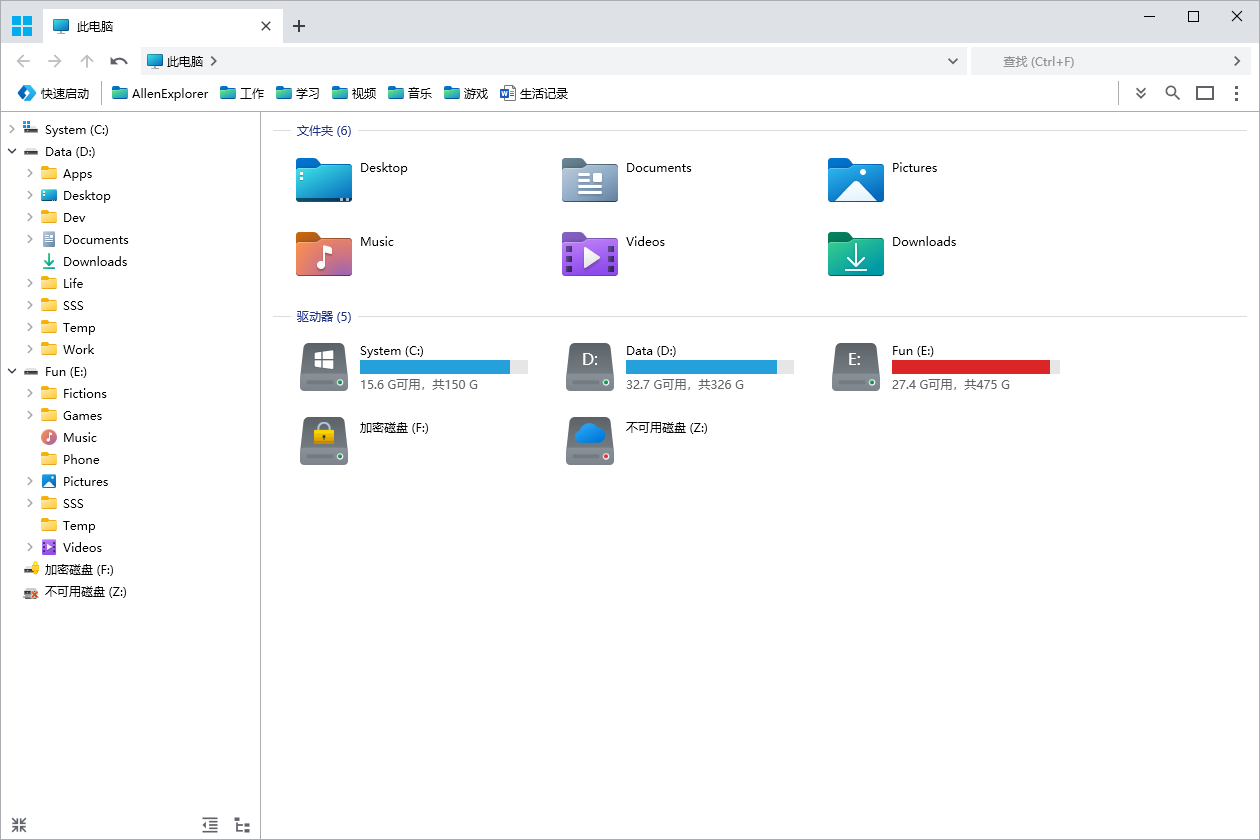This screenshot has height=840, width=1260.
Task: Open the three-dot more options menu
Action: point(1237,93)
